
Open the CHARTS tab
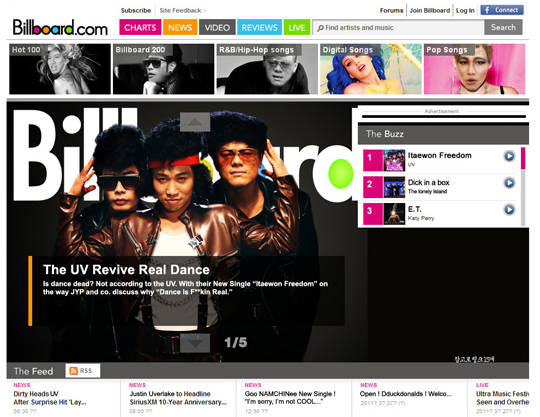(140, 27)
